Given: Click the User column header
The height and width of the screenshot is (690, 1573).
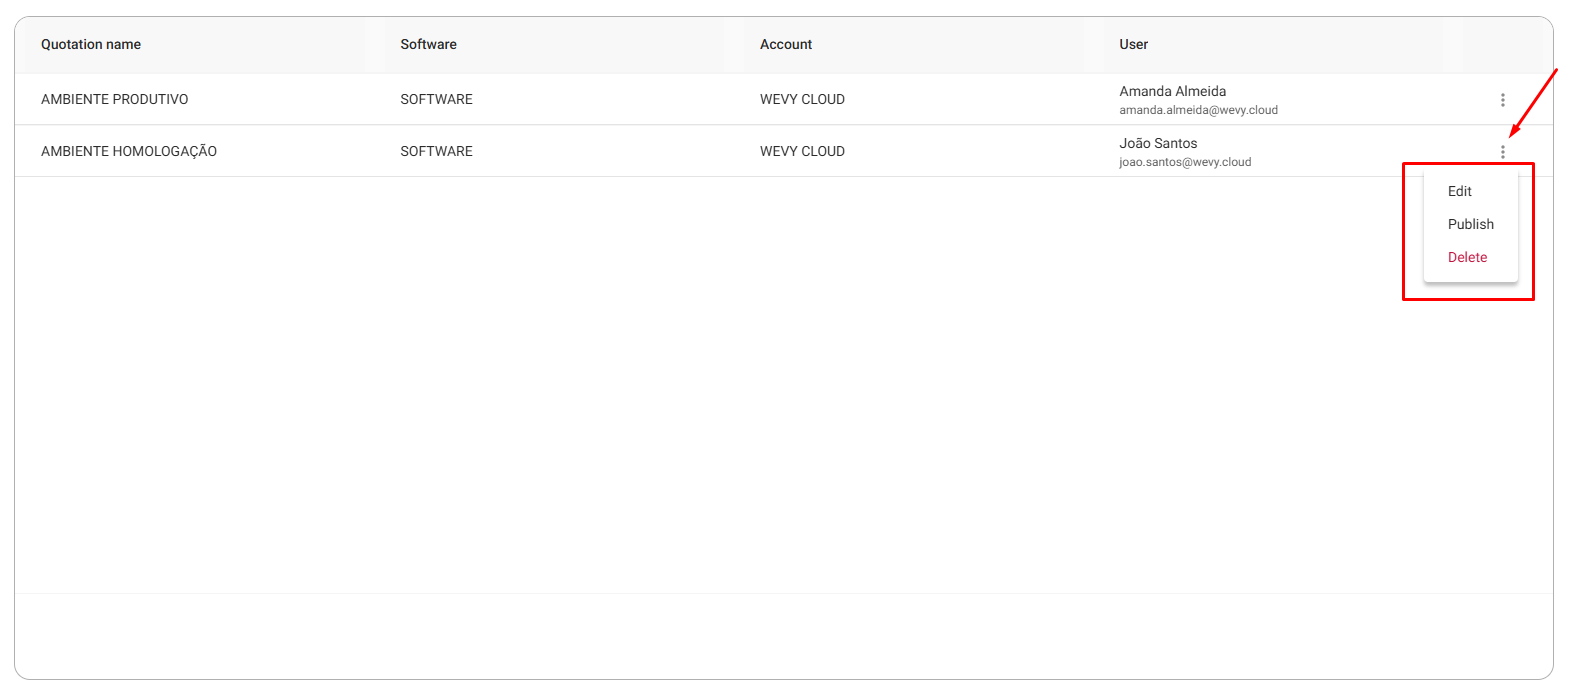Looking at the screenshot, I should (1134, 44).
